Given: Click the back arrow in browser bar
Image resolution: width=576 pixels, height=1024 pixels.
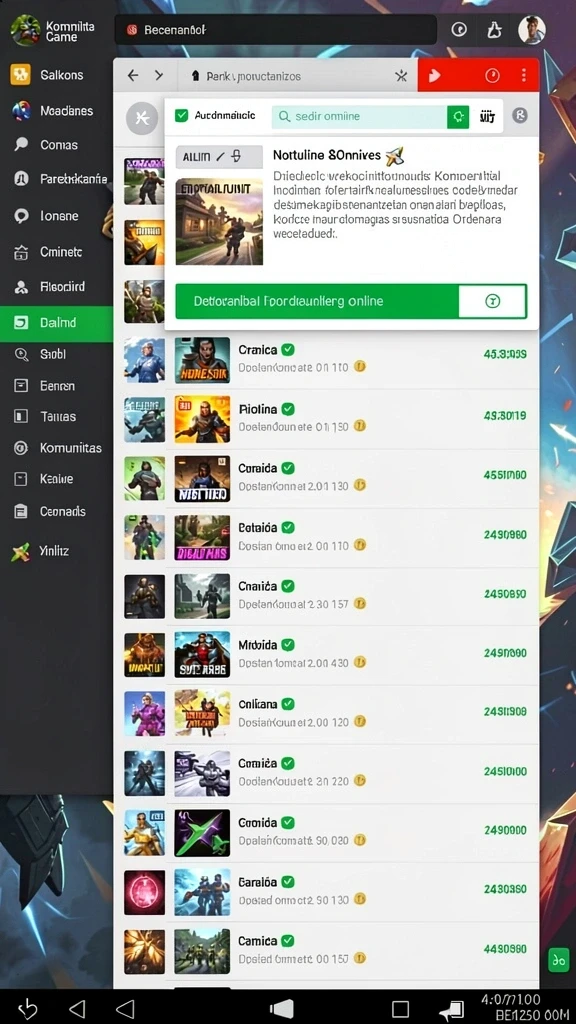Looking at the screenshot, I should coord(133,76).
